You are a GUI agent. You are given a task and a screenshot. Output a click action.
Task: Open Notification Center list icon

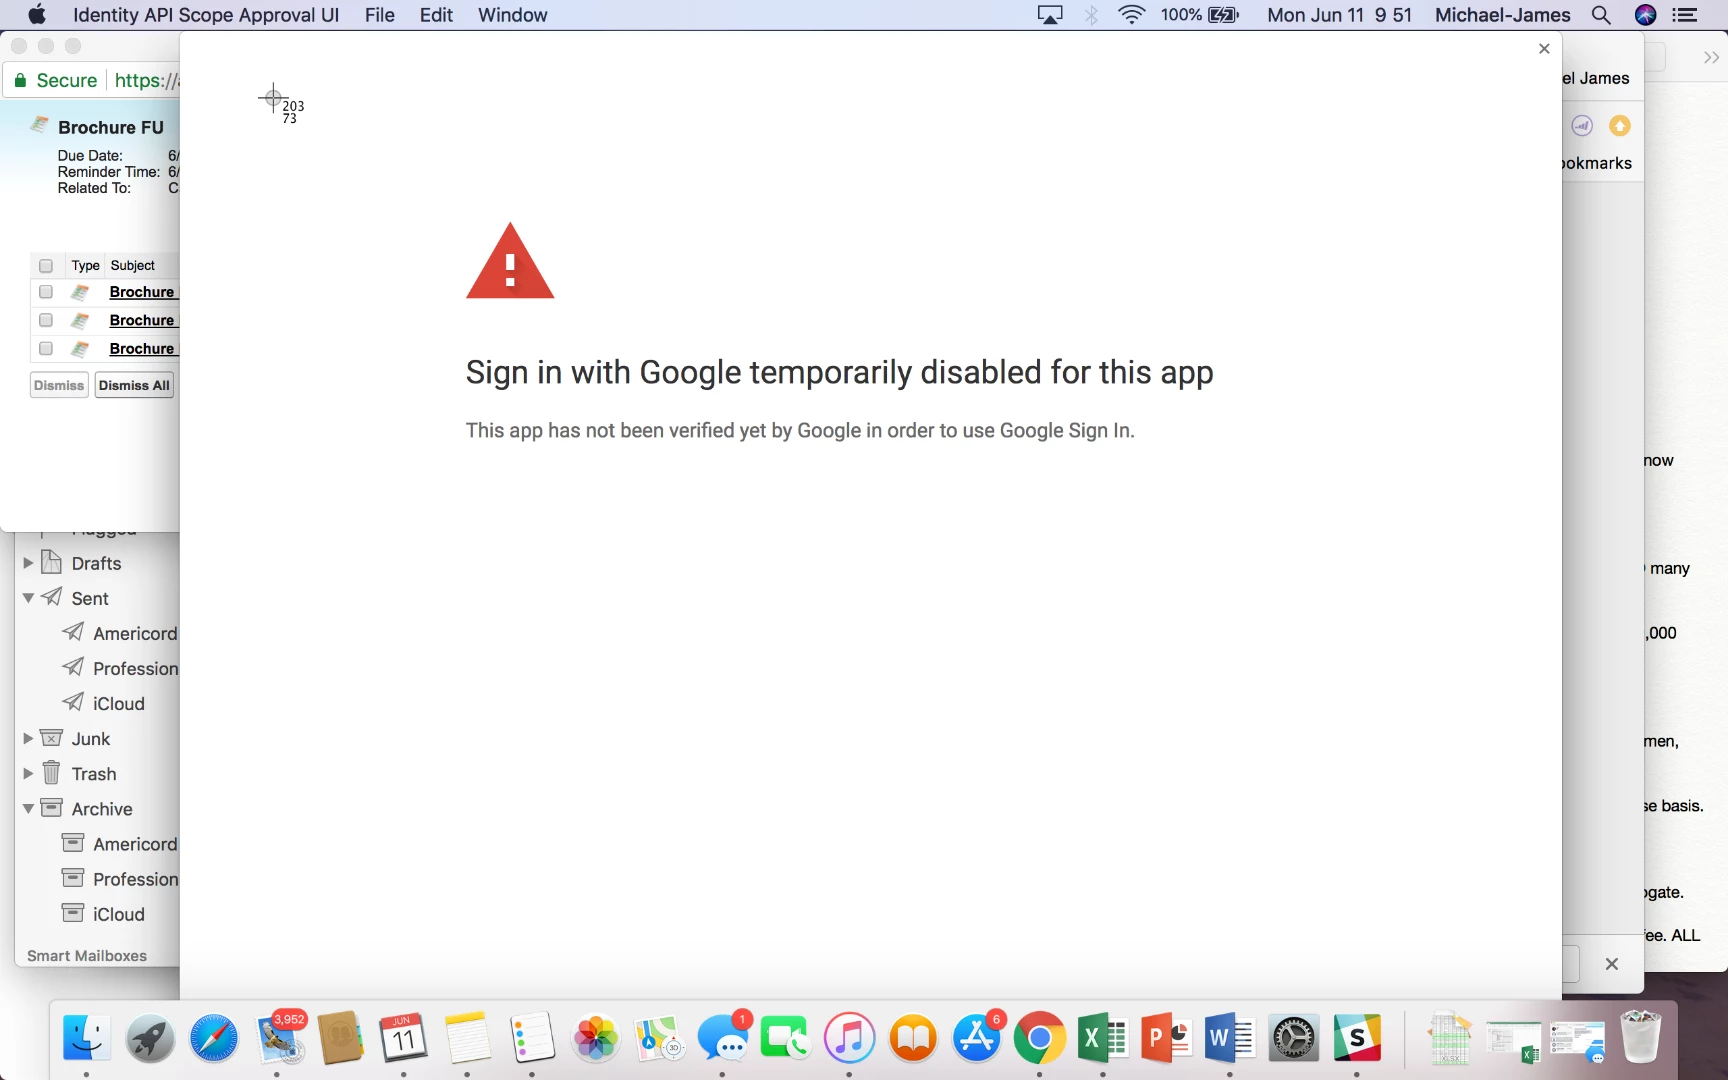coord(1686,15)
